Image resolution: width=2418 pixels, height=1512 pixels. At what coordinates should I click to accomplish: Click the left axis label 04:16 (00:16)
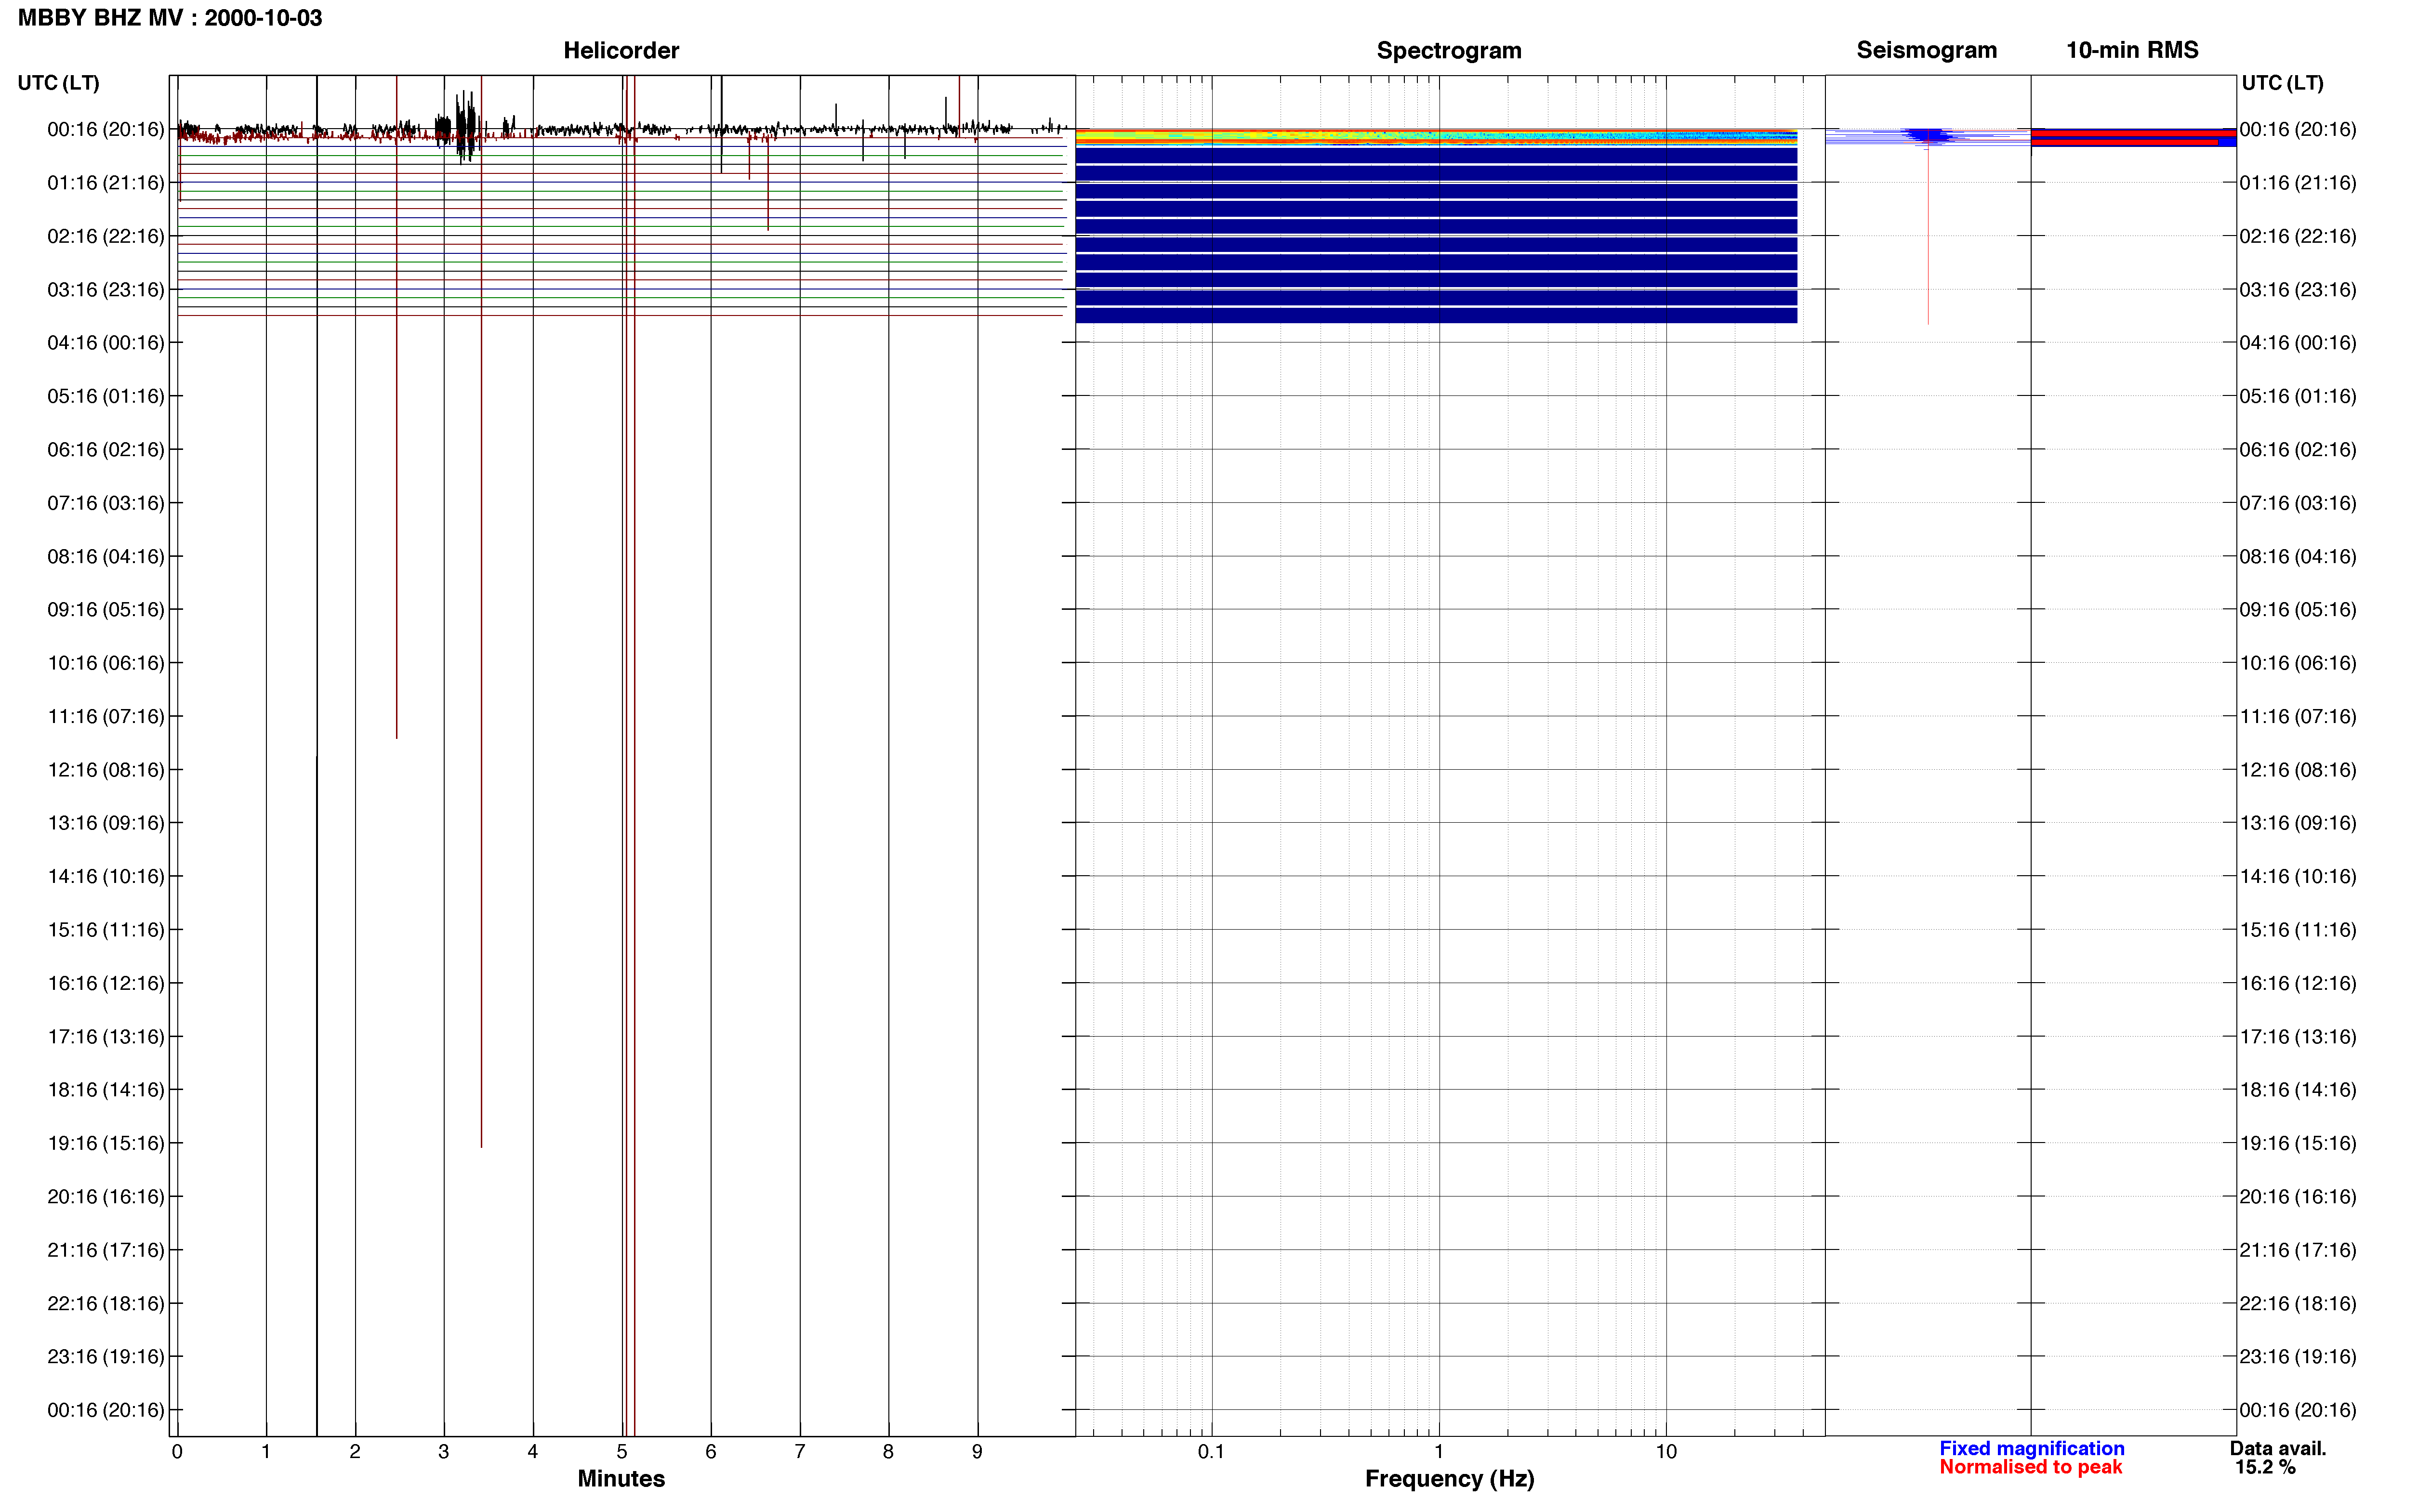coord(106,343)
